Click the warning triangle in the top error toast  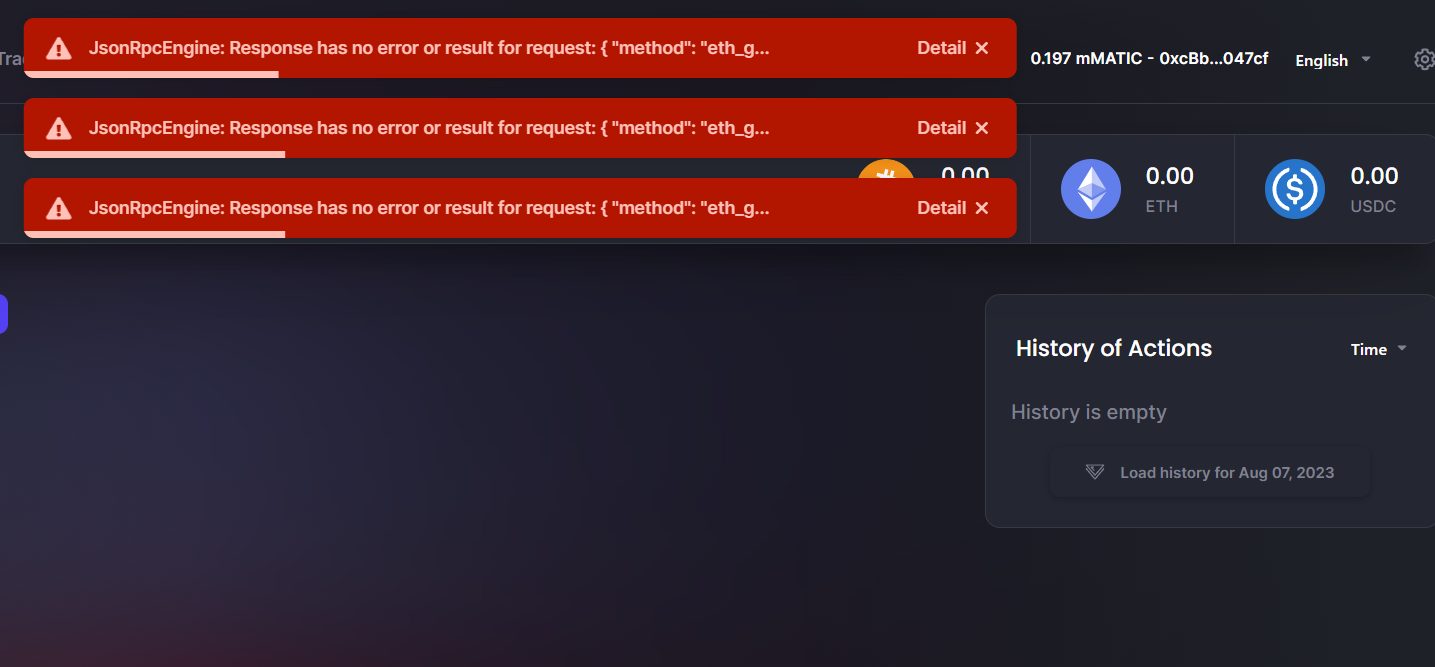[59, 48]
